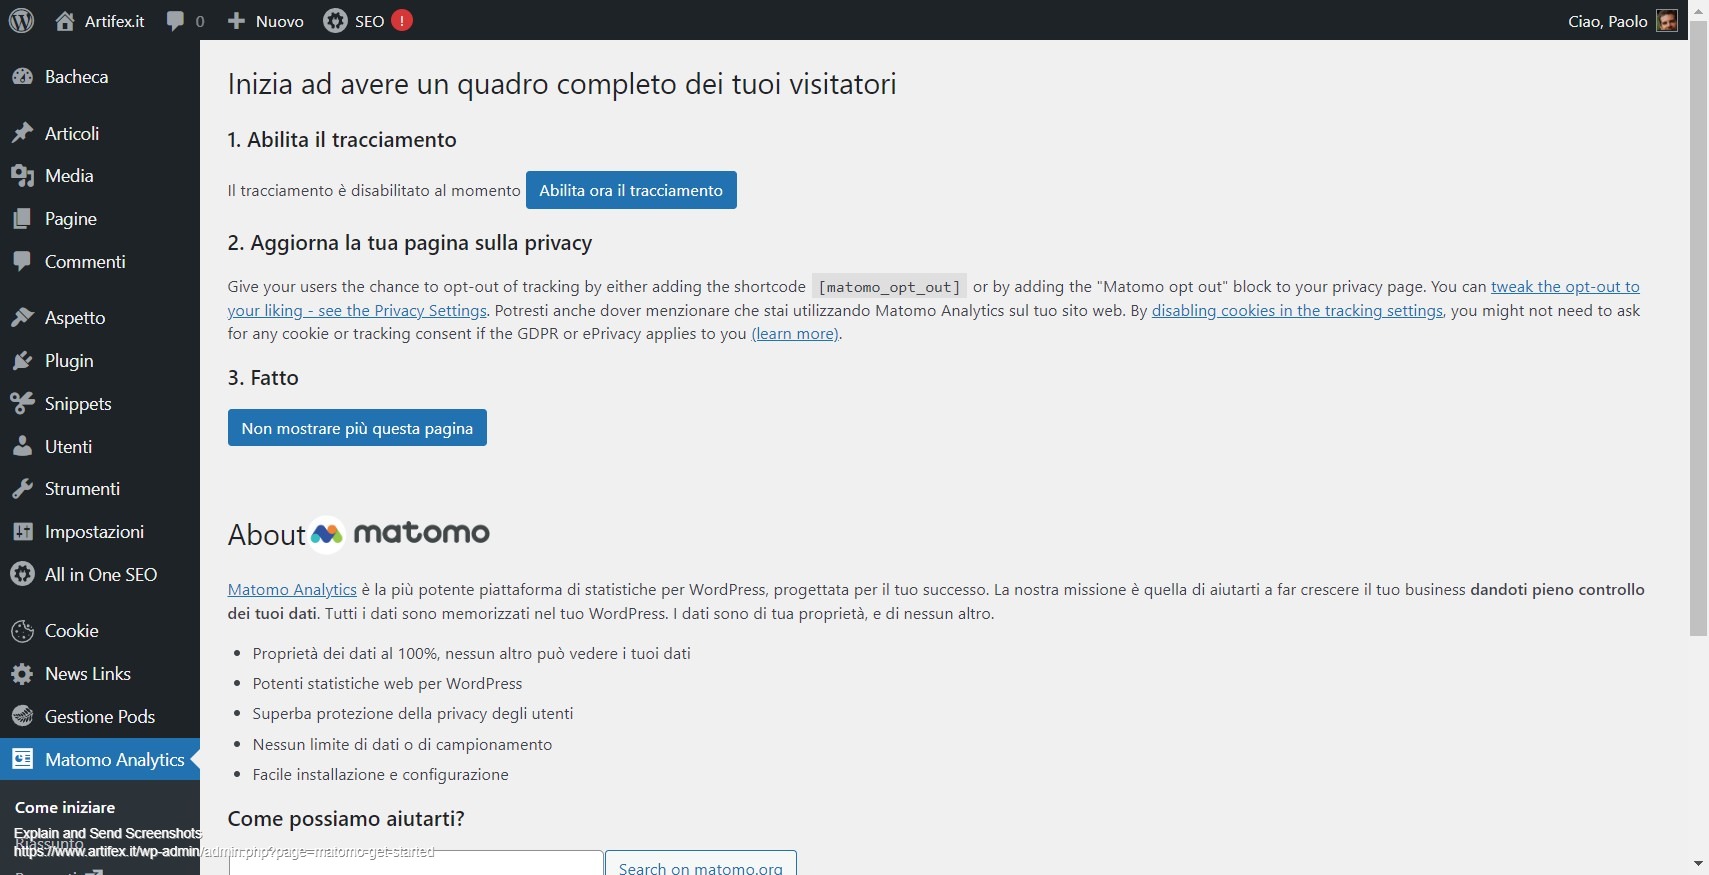
Task: Click the News Links gear icon
Action: [22, 674]
